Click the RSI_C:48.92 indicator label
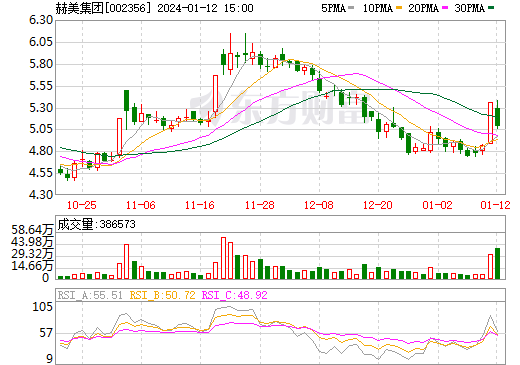Viewport: 520px width, 365px height. coord(235,295)
